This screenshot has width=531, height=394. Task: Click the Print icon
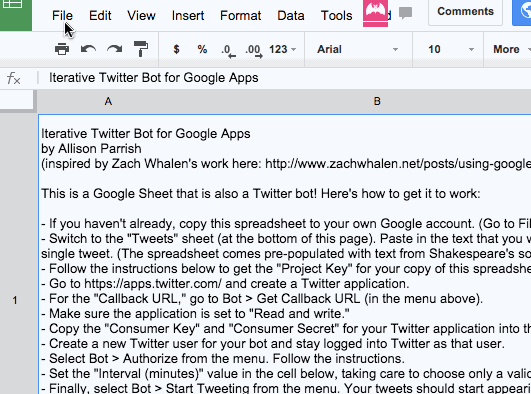62,49
